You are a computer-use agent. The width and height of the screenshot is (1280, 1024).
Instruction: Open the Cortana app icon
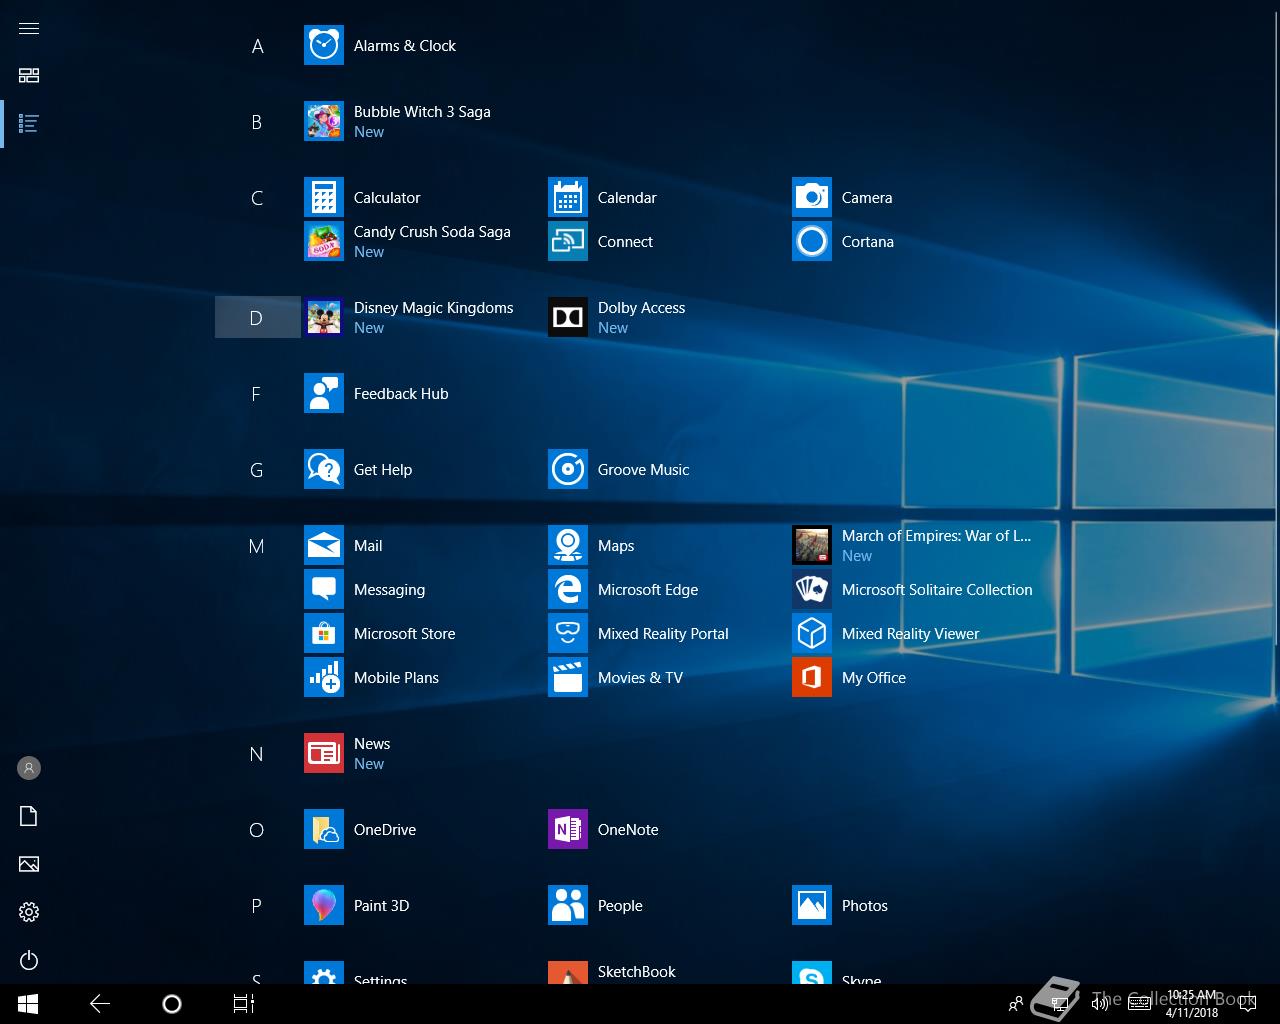coord(812,242)
